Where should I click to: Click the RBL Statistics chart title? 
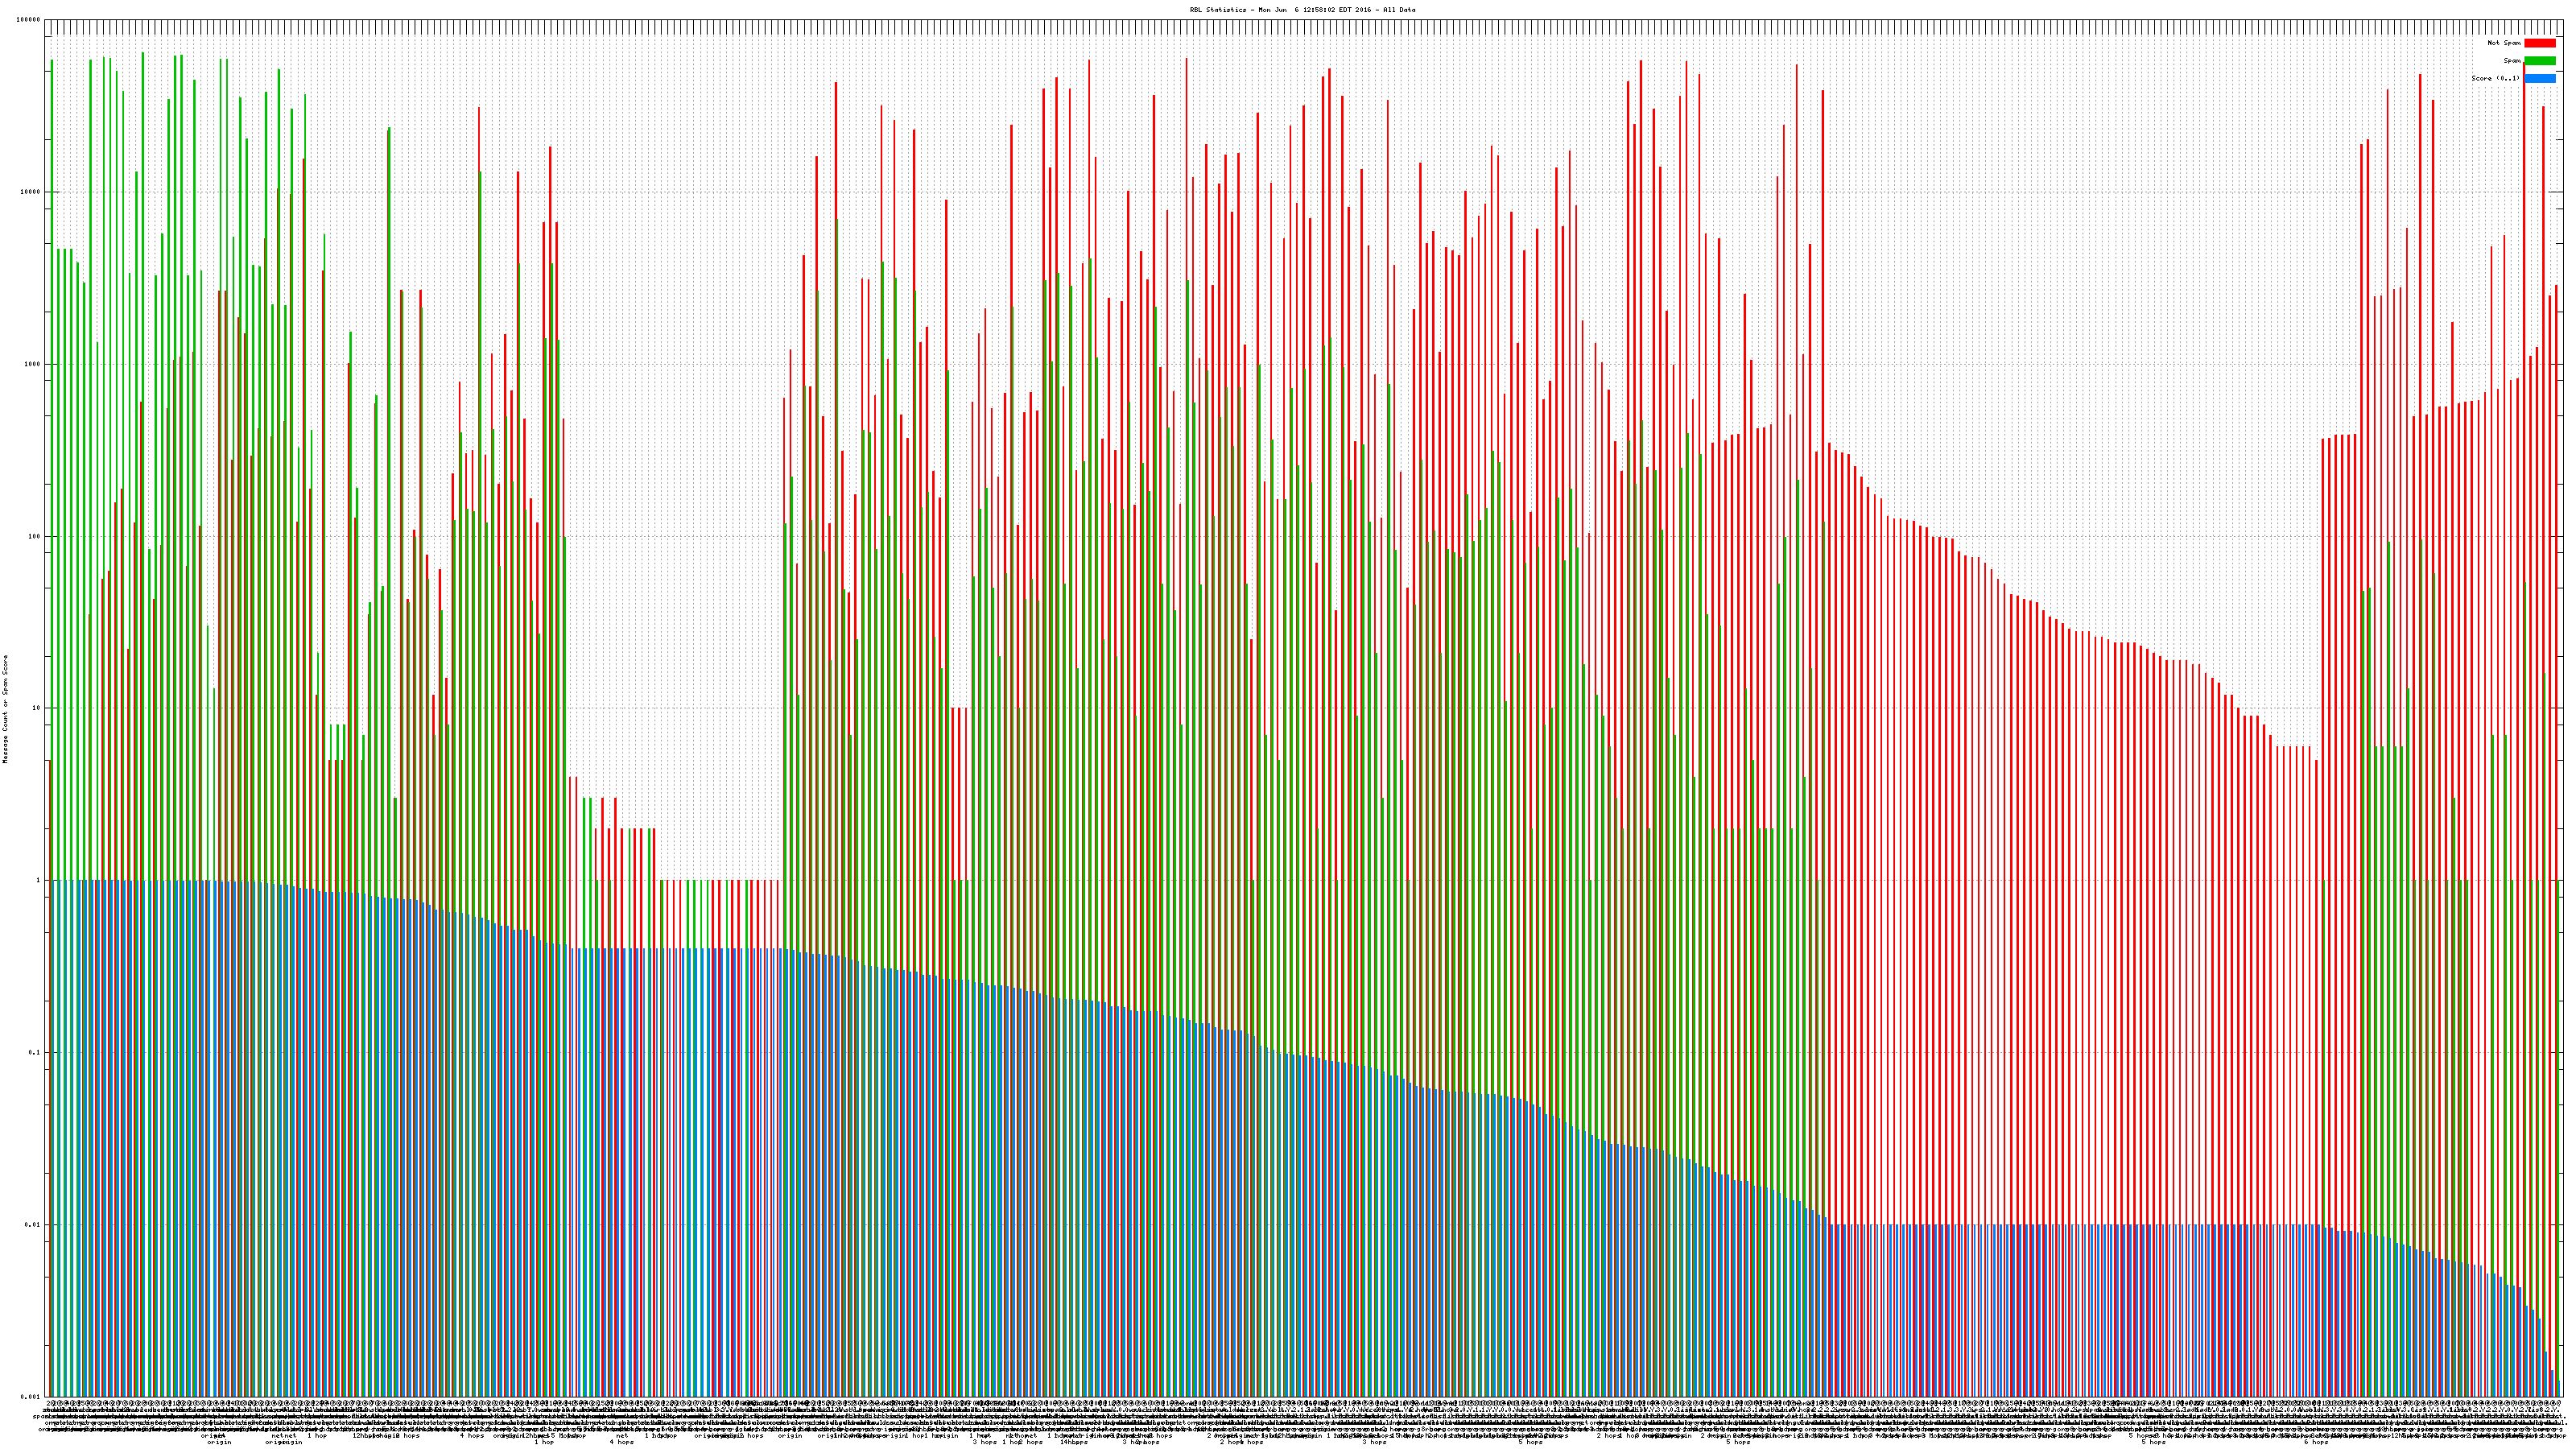click(1302, 10)
